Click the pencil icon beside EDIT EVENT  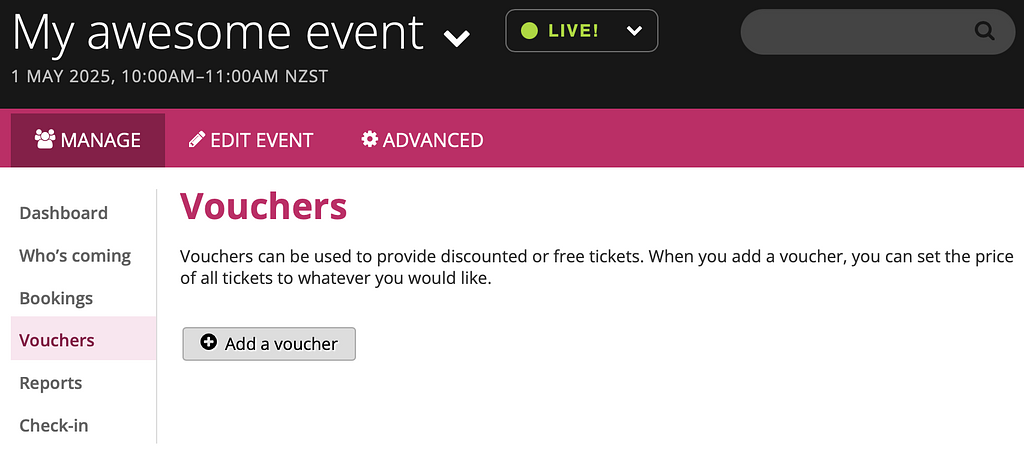(x=197, y=140)
